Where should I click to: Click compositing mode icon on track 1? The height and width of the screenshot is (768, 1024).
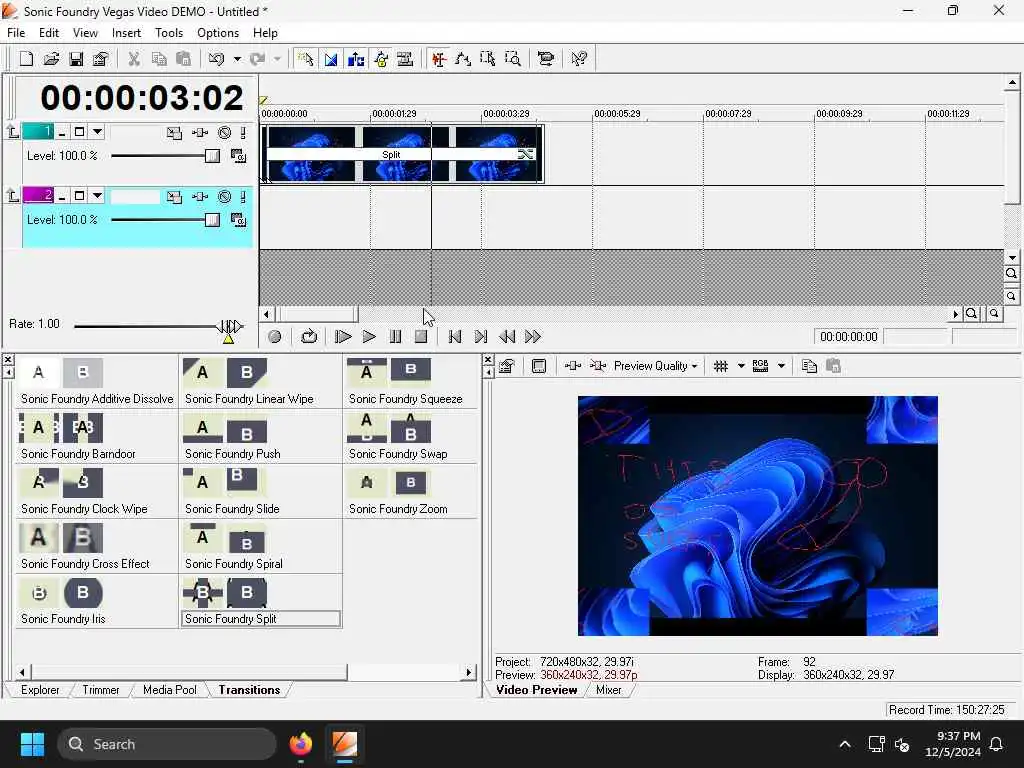tap(238, 156)
